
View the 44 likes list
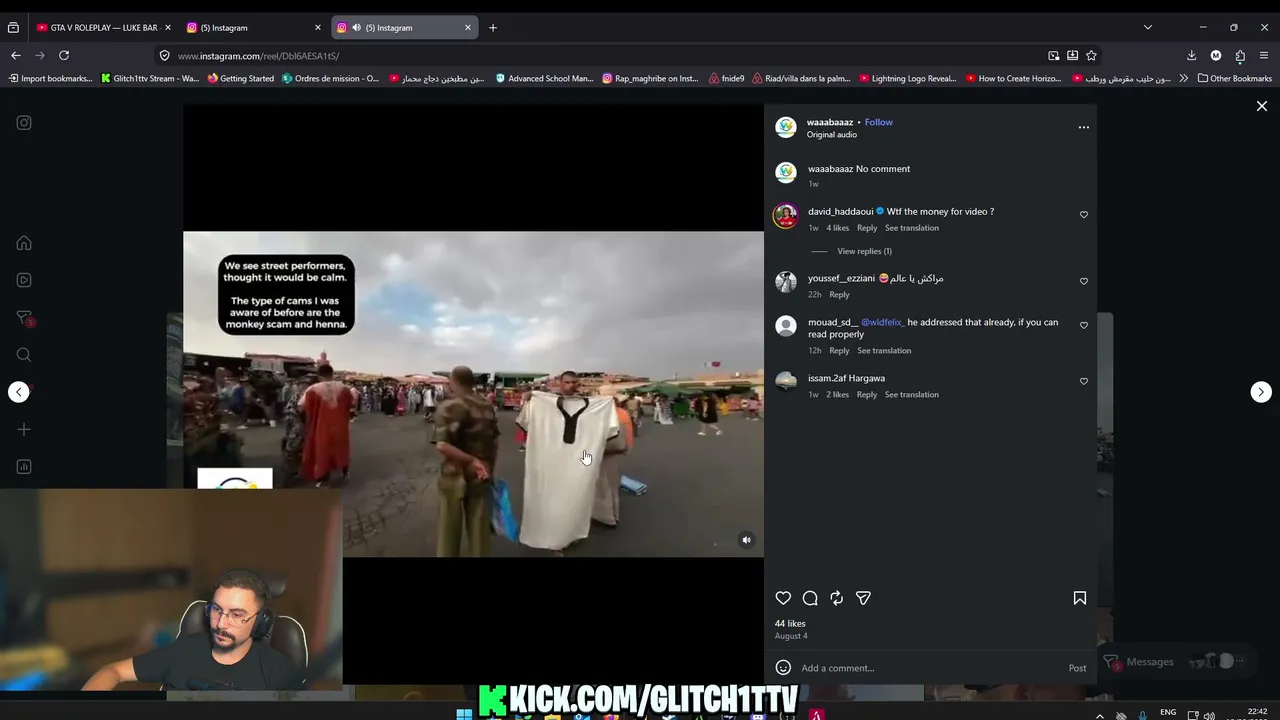click(790, 624)
